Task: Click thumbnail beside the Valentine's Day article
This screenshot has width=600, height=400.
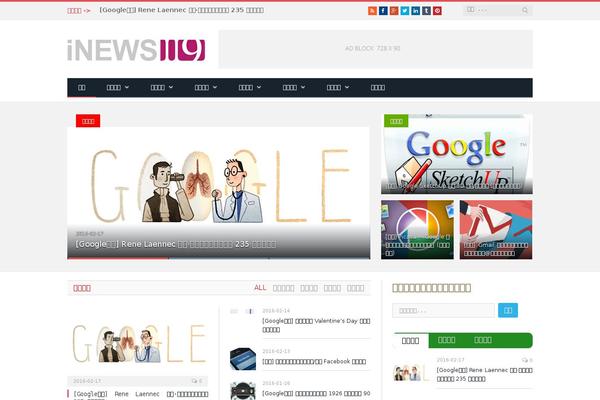Action: pos(243,312)
